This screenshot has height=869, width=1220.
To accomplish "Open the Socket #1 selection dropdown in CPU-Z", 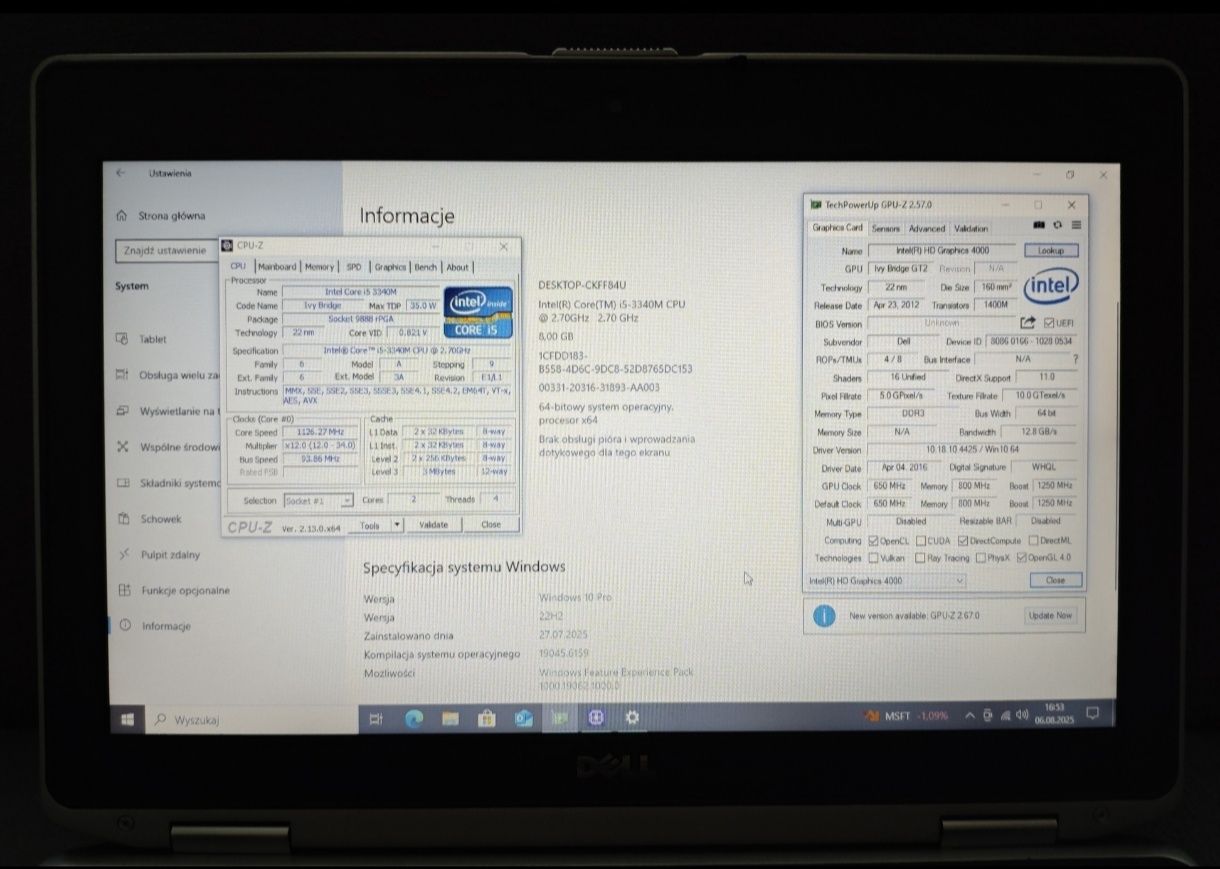I will coord(319,500).
